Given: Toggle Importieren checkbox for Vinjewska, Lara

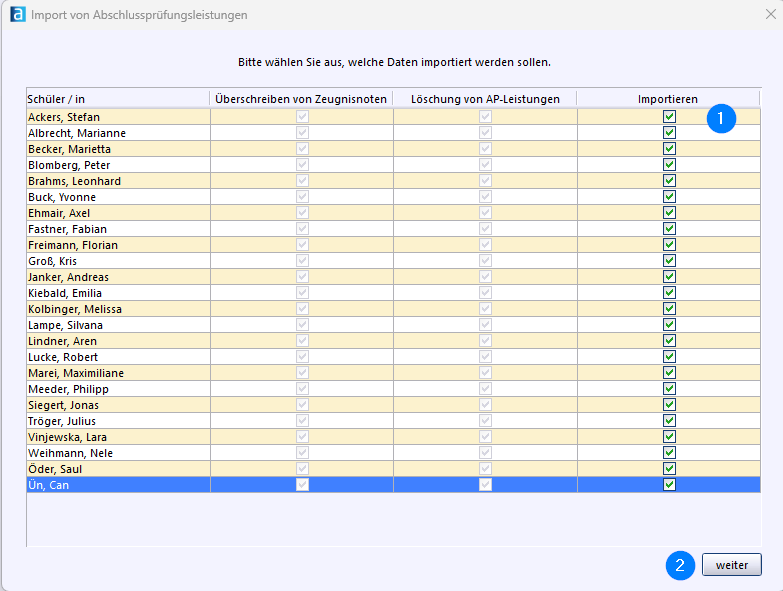Looking at the screenshot, I should 669,437.
